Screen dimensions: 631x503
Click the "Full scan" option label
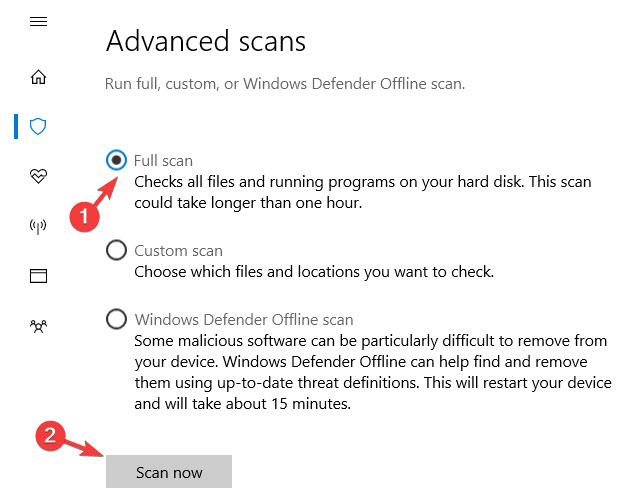pyautogui.click(x=163, y=160)
